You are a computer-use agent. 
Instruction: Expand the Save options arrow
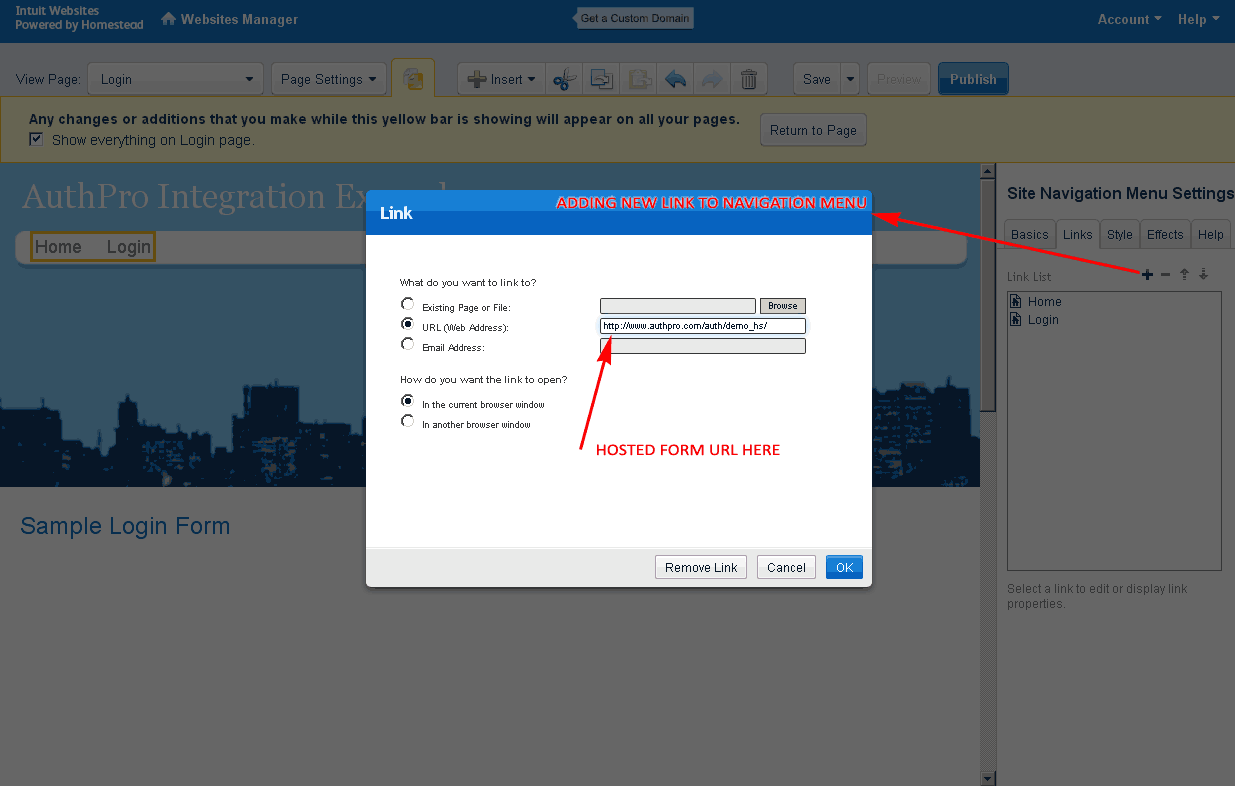850,79
